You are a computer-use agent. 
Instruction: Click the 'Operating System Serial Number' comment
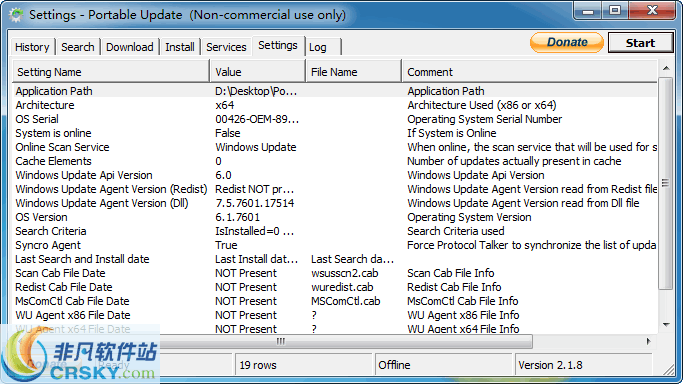pos(484,119)
